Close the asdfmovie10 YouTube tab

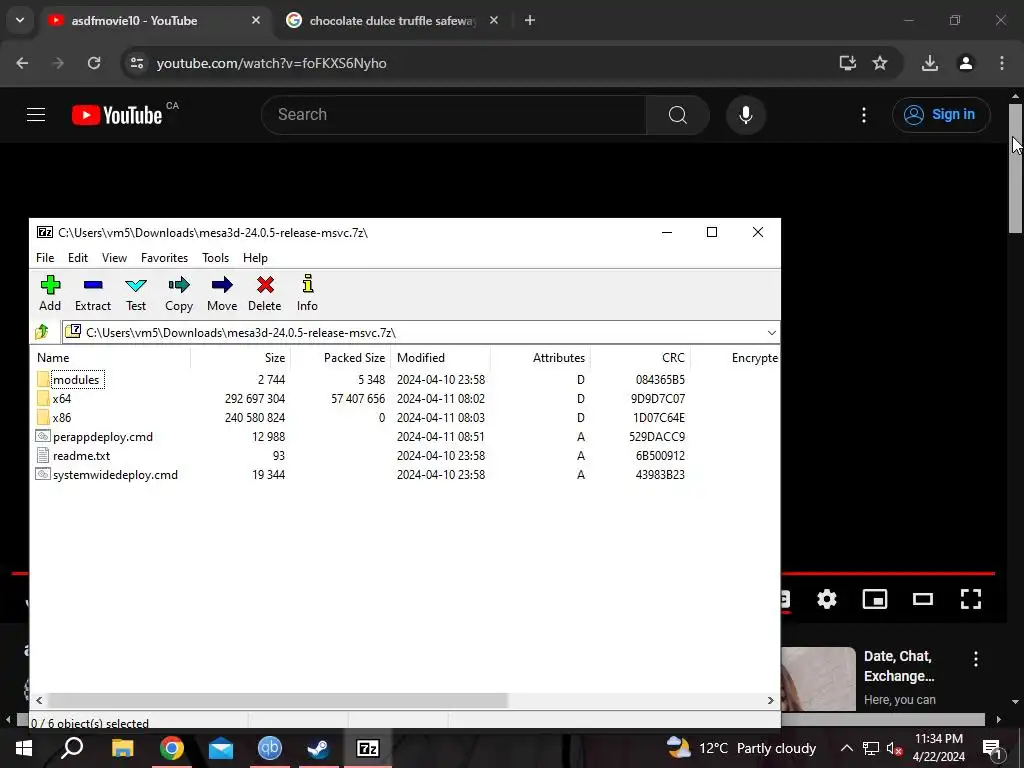[256, 21]
